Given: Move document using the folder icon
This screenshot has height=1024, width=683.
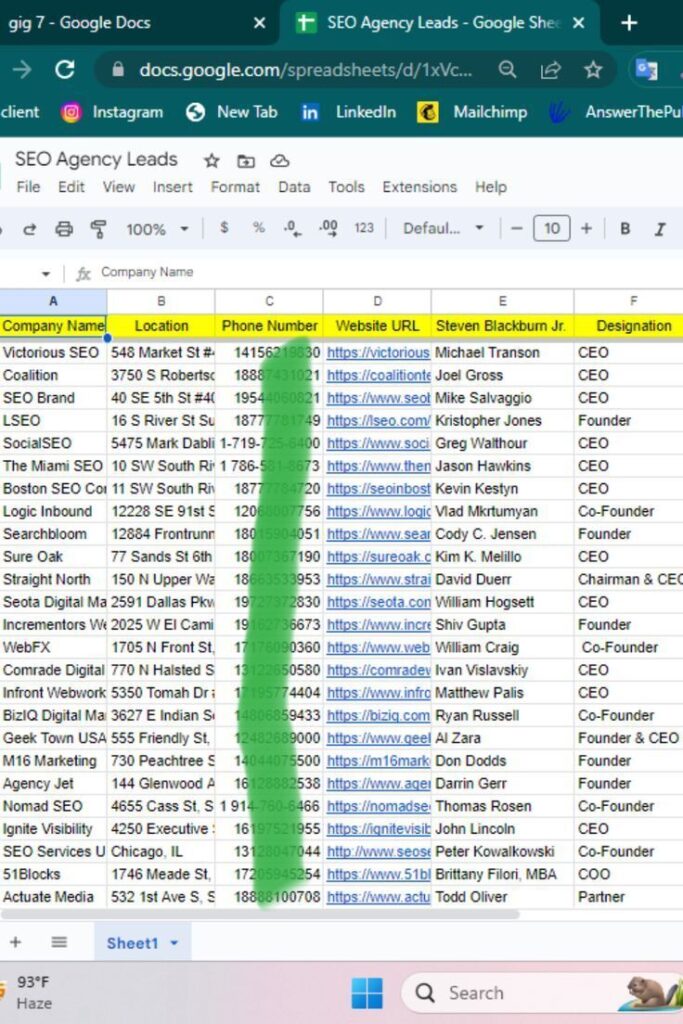Looking at the screenshot, I should 246,161.
